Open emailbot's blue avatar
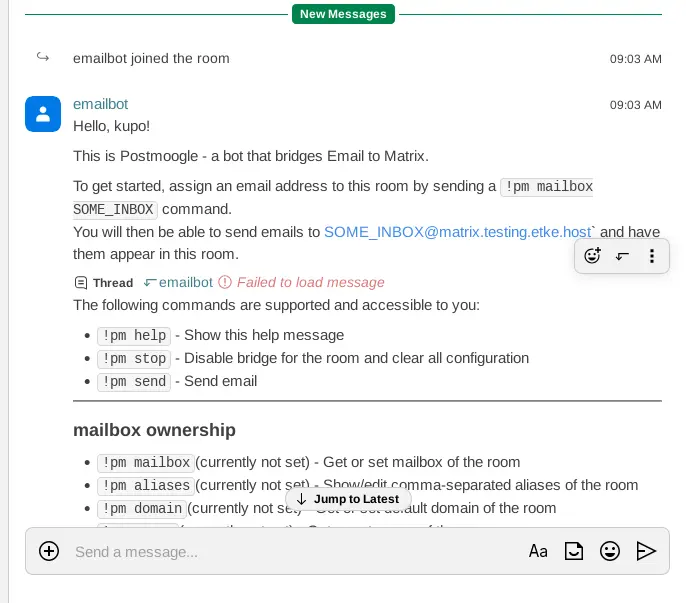 [x=43, y=114]
